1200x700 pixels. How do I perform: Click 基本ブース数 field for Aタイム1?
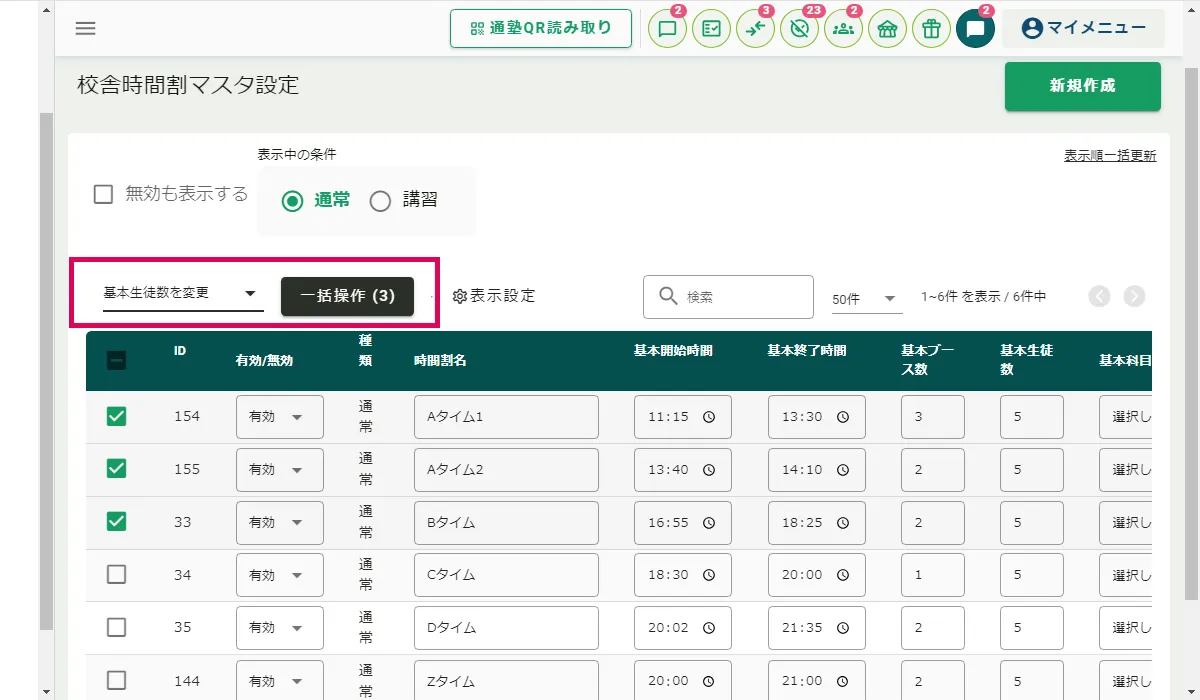pyautogui.click(x=933, y=417)
